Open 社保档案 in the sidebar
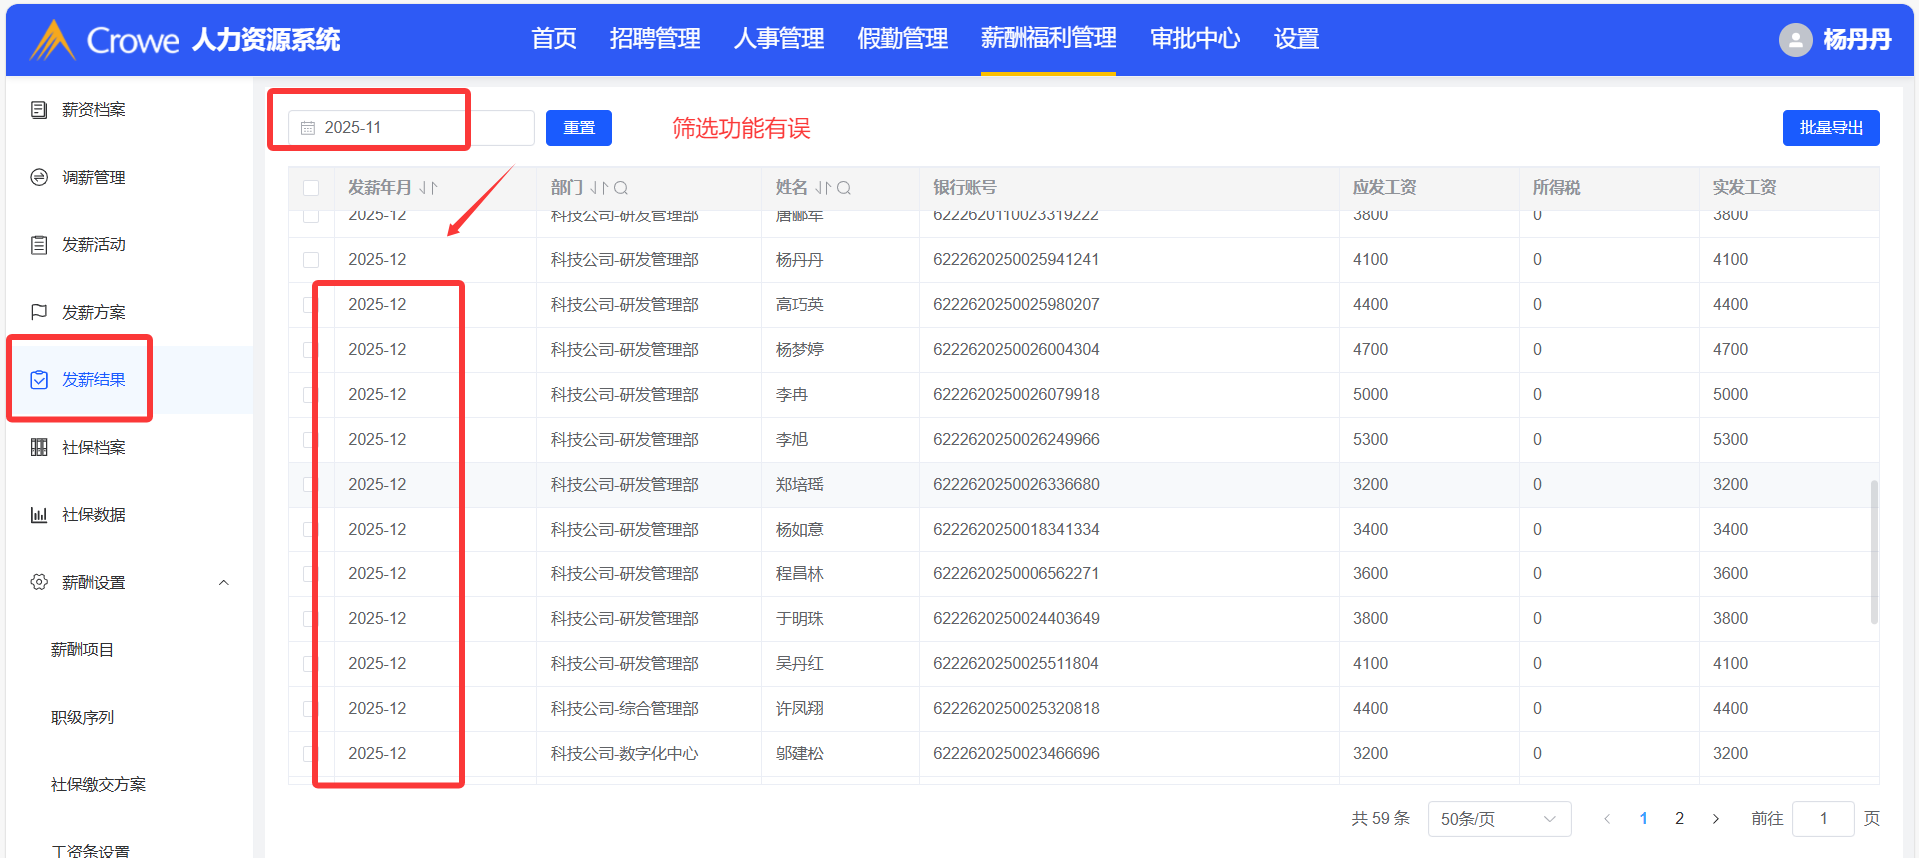 click(x=93, y=448)
